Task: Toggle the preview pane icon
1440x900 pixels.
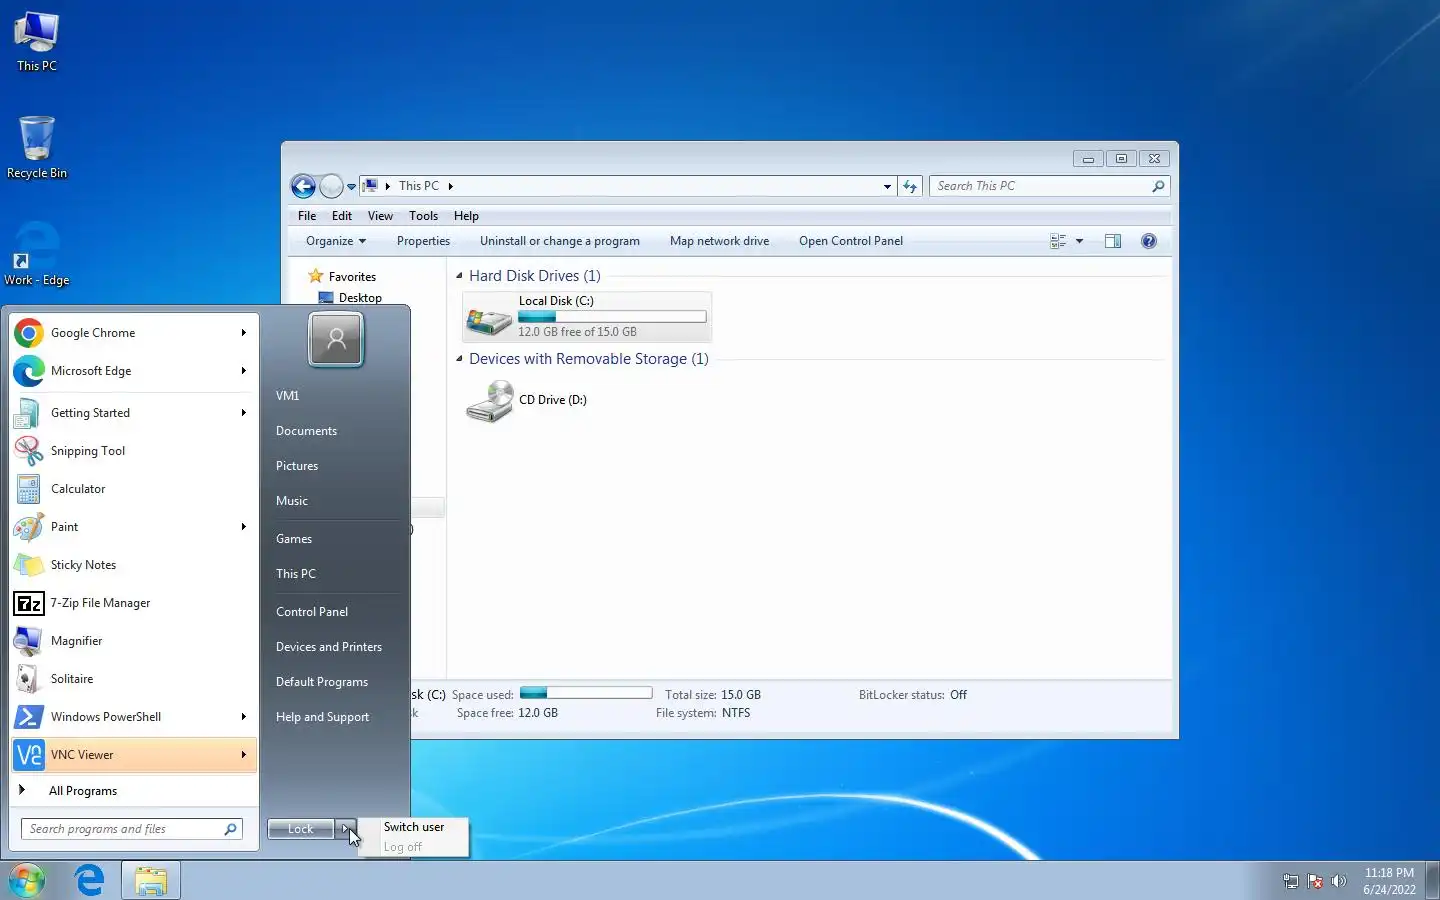Action: [x=1113, y=241]
